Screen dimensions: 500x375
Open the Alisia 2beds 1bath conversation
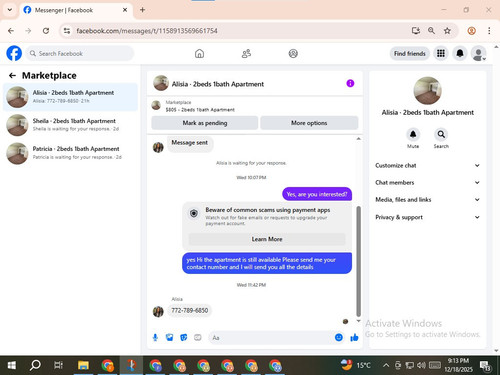pyautogui.click(x=70, y=97)
